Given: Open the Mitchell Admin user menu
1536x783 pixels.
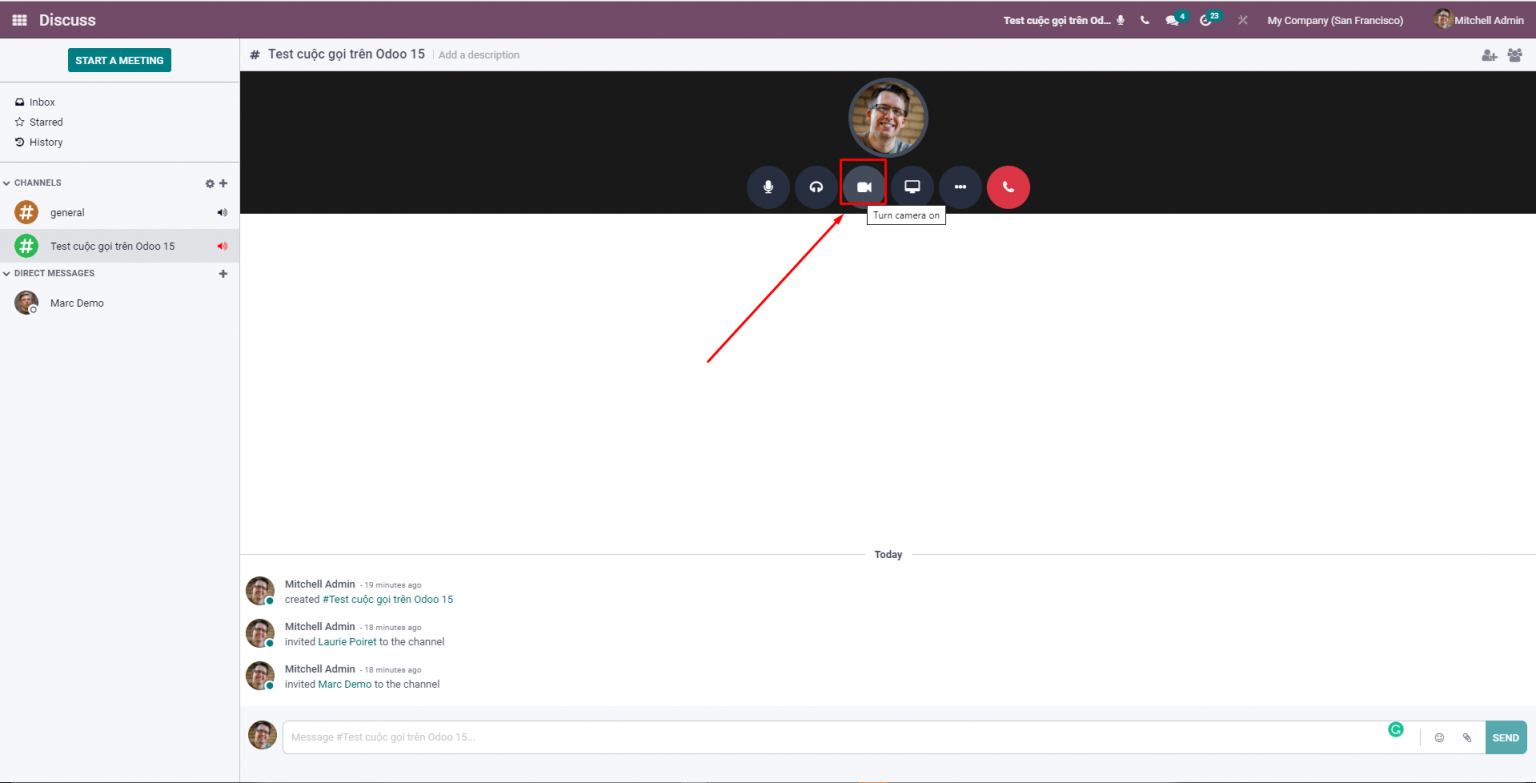Looking at the screenshot, I should (1479, 20).
